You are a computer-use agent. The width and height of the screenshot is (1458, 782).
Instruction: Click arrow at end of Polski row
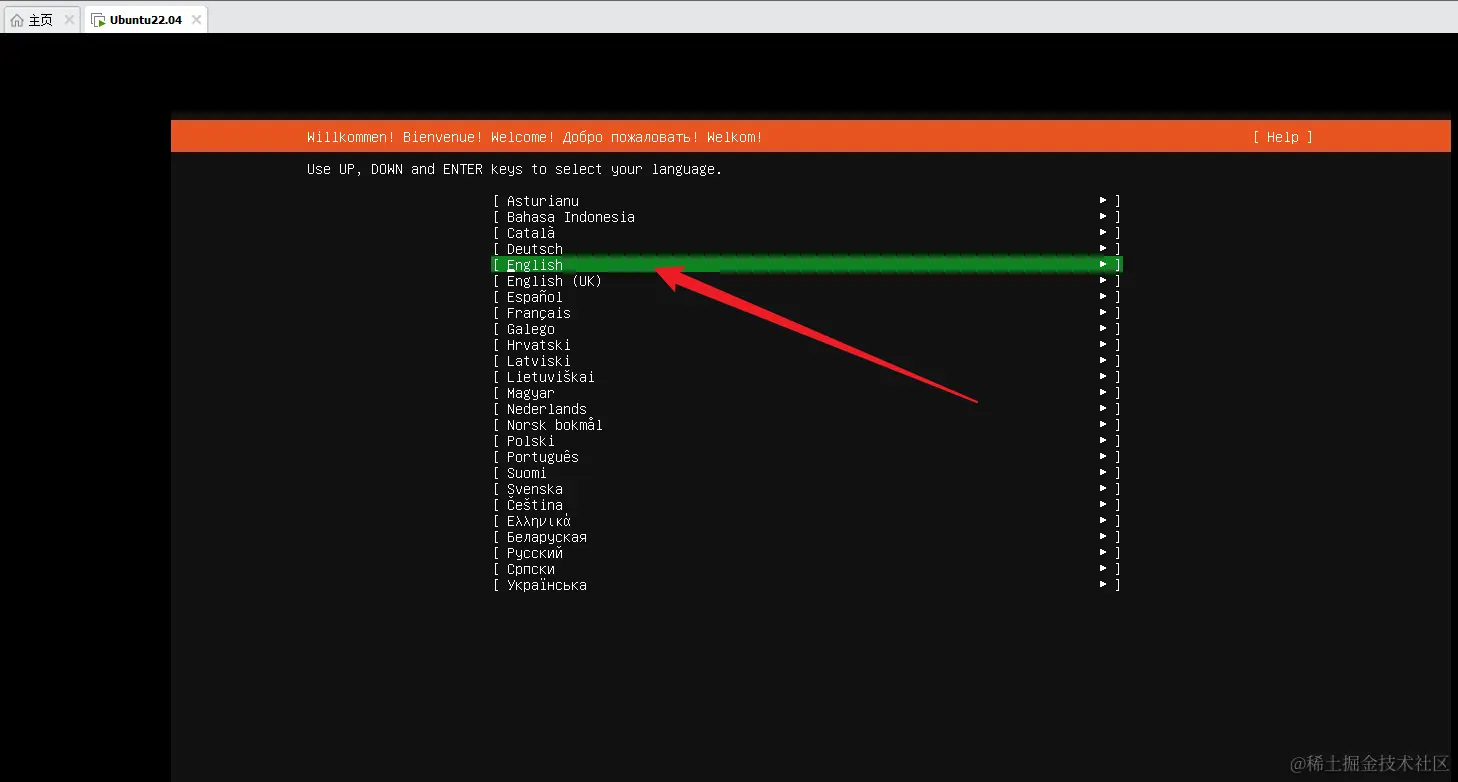coord(1103,441)
